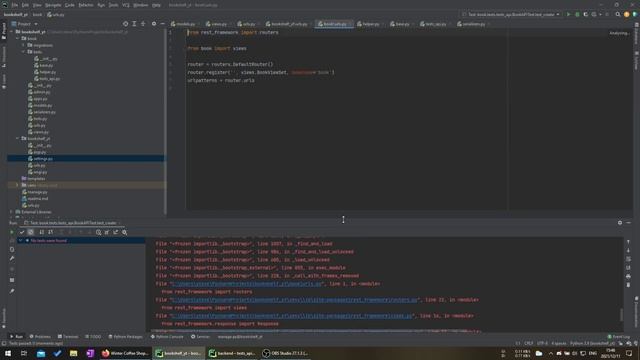Open the Refactor menu
The height and width of the screenshot is (360, 640).
coord(86,5)
